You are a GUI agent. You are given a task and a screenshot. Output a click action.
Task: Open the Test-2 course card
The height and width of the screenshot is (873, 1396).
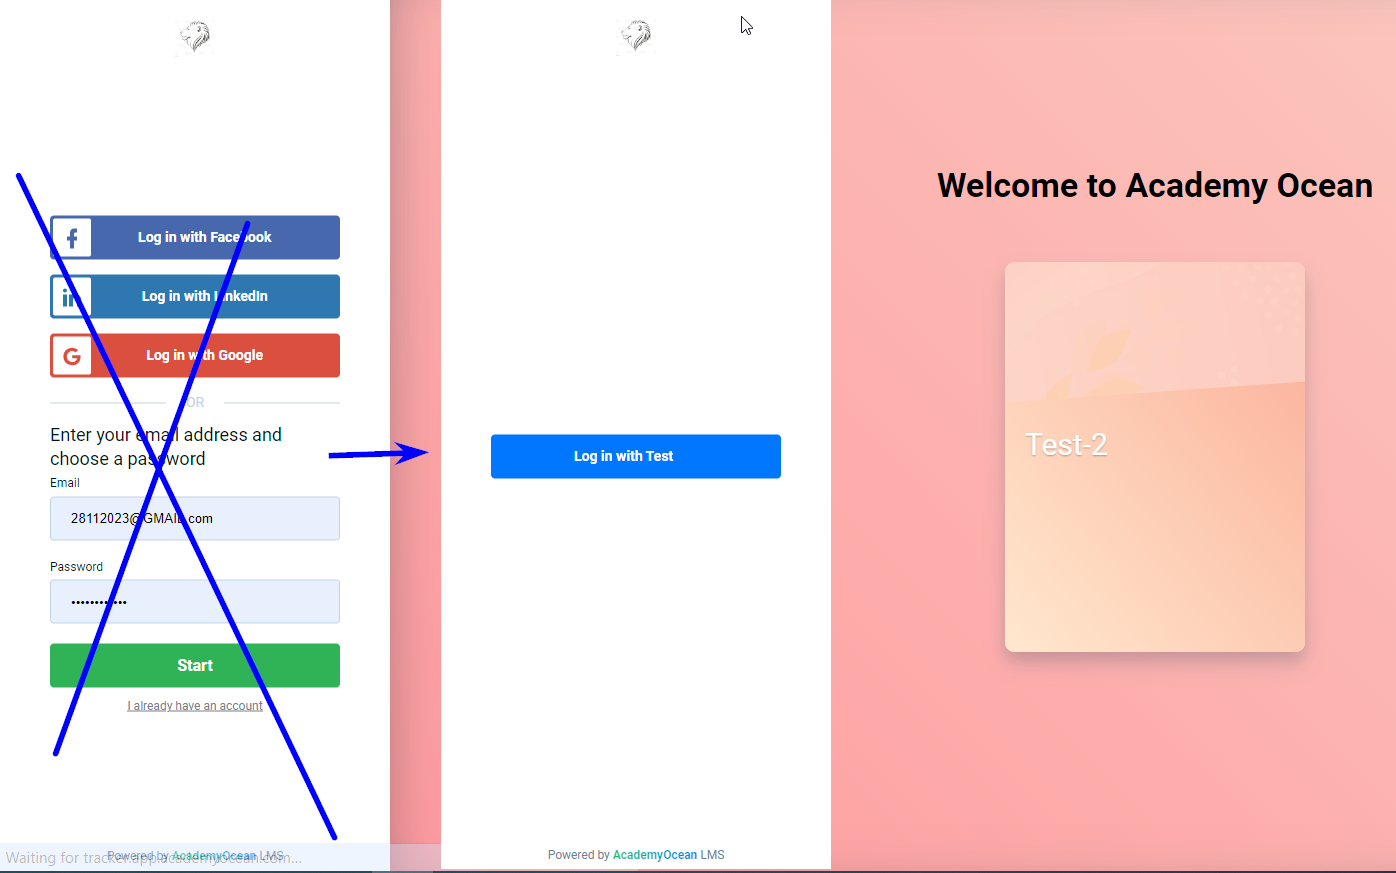tap(1155, 457)
